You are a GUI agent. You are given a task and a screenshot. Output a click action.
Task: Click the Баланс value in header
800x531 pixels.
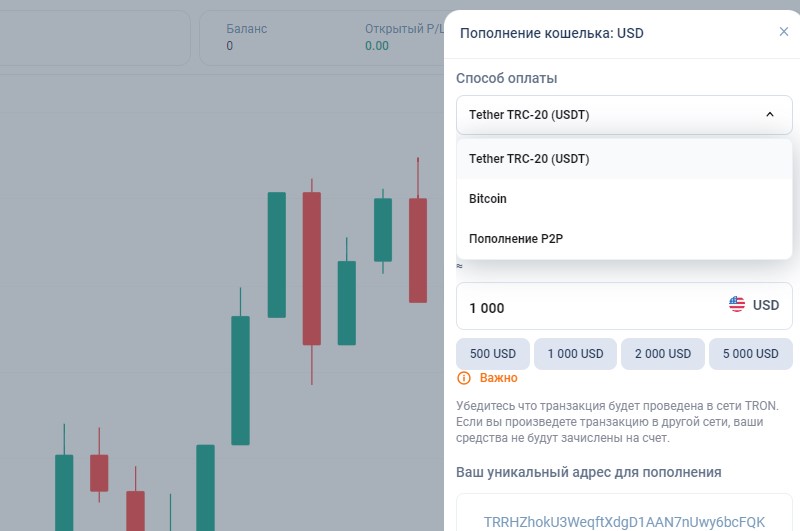tap(229, 46)
